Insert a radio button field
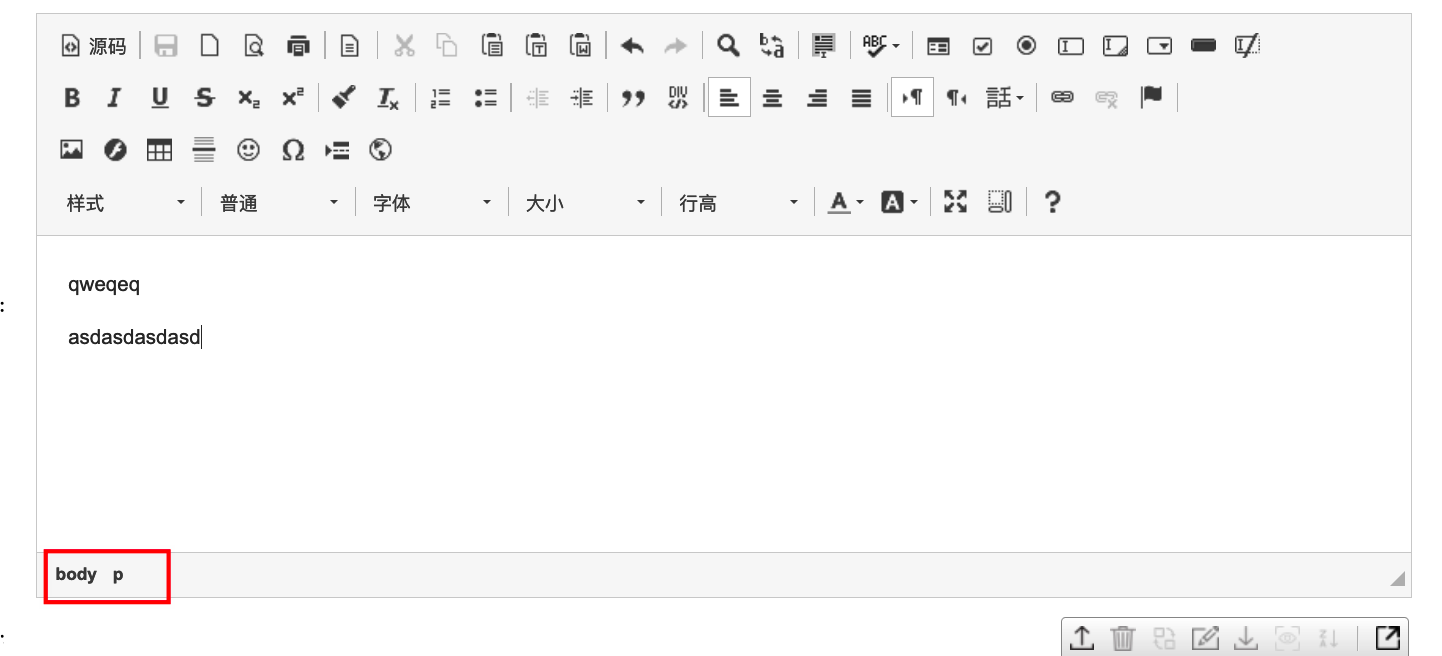 1027,45
